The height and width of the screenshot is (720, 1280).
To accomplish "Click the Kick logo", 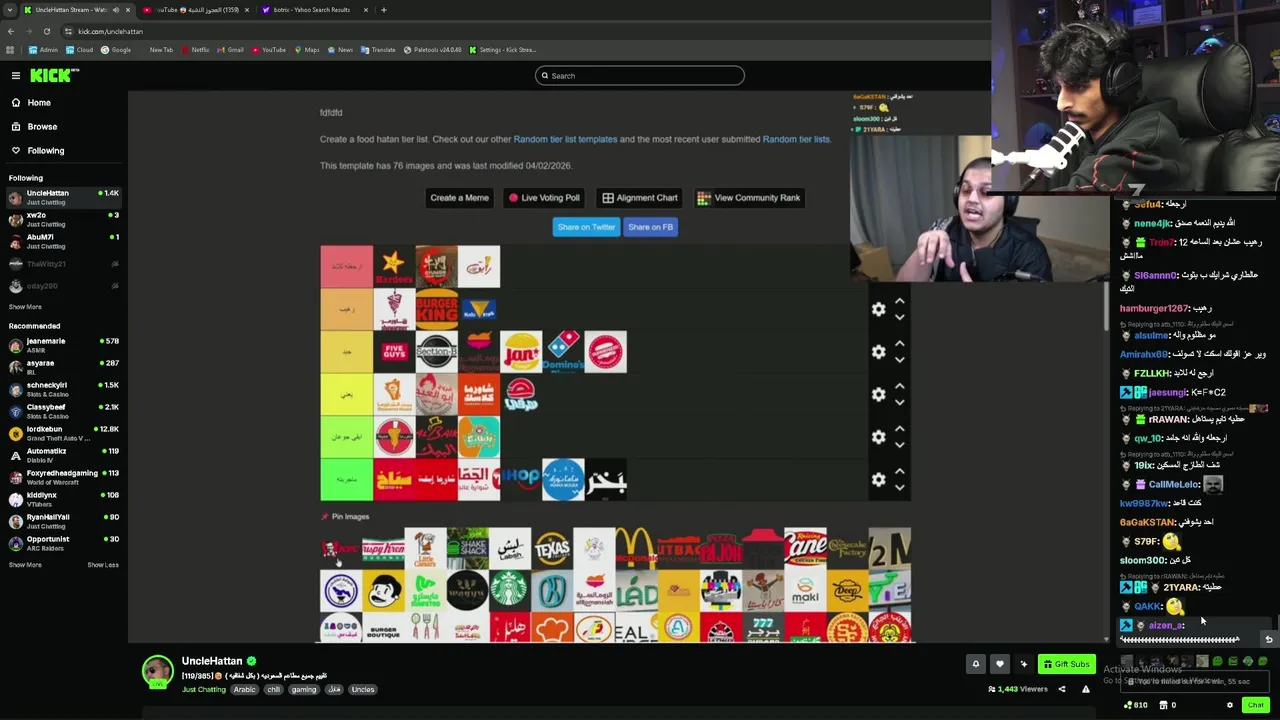I will click(x=54, y=76).
